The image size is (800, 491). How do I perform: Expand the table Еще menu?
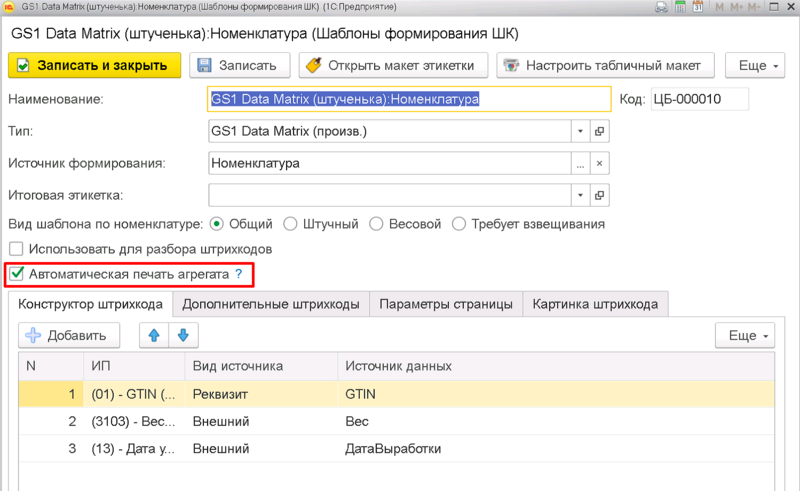click(x=745, y=335)
